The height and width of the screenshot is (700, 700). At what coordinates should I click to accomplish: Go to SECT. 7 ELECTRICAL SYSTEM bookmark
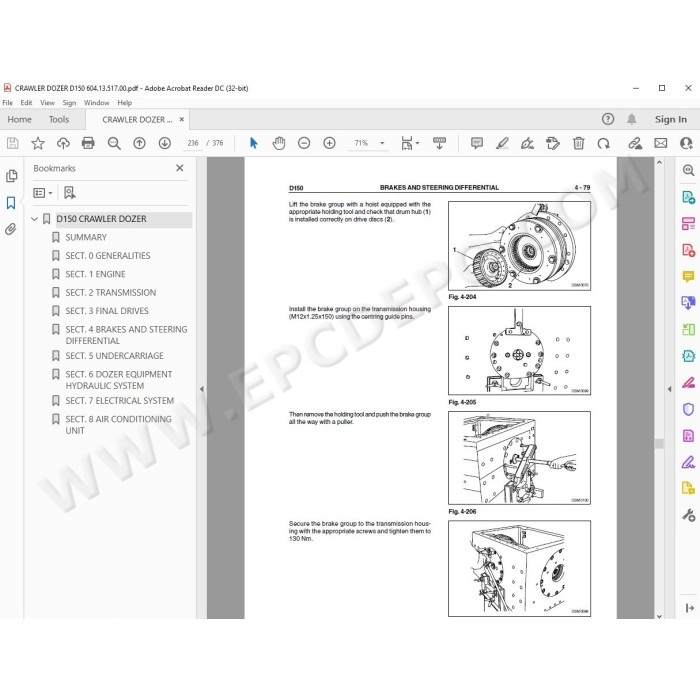tap(119, 401)
